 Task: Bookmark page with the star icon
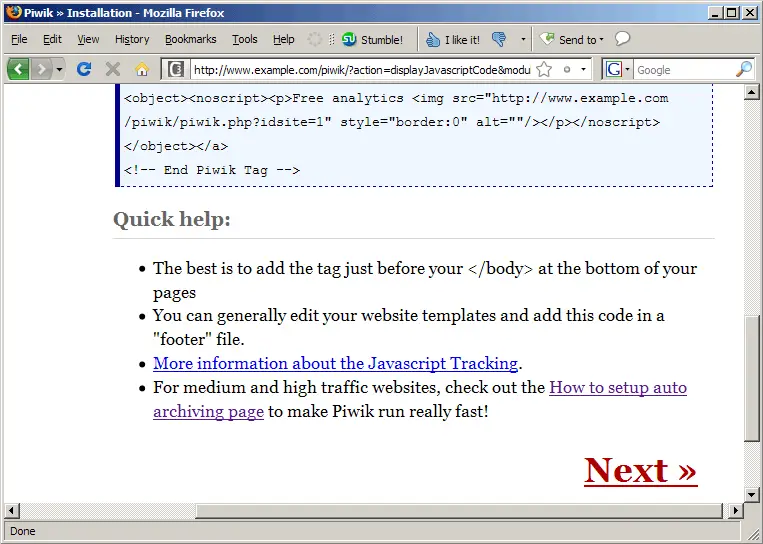coord(544,70)
